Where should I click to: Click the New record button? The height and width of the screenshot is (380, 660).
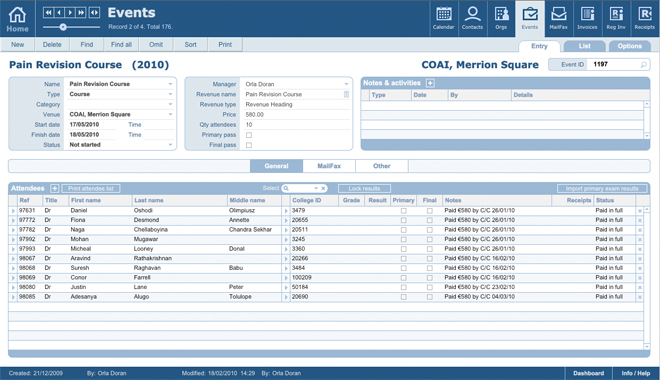(x=17, y=45)
